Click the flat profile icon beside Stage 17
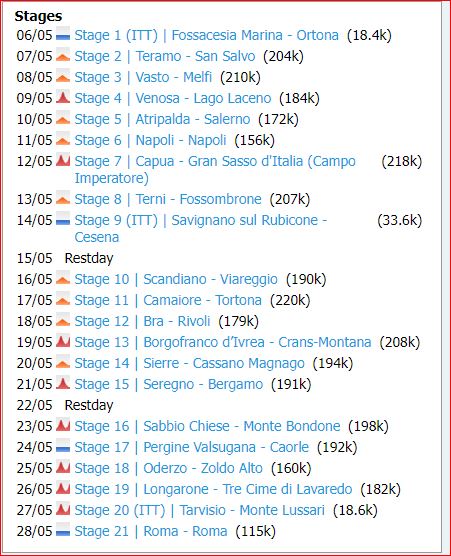This screenshot has width=451, height=556. [63, 445]
